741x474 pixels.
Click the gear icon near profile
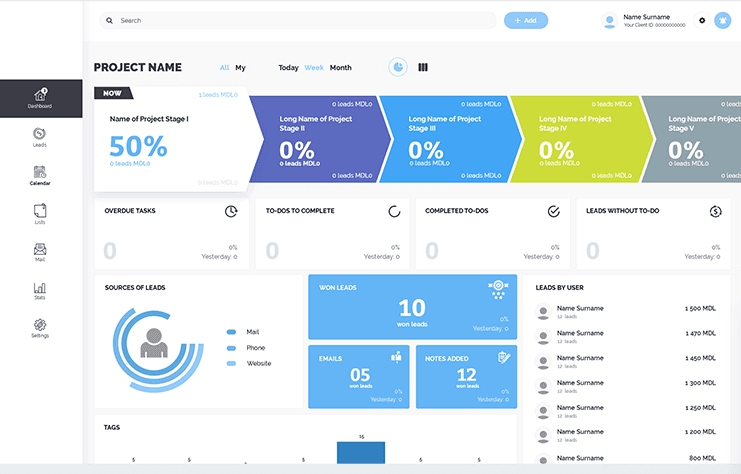[702, 20]
